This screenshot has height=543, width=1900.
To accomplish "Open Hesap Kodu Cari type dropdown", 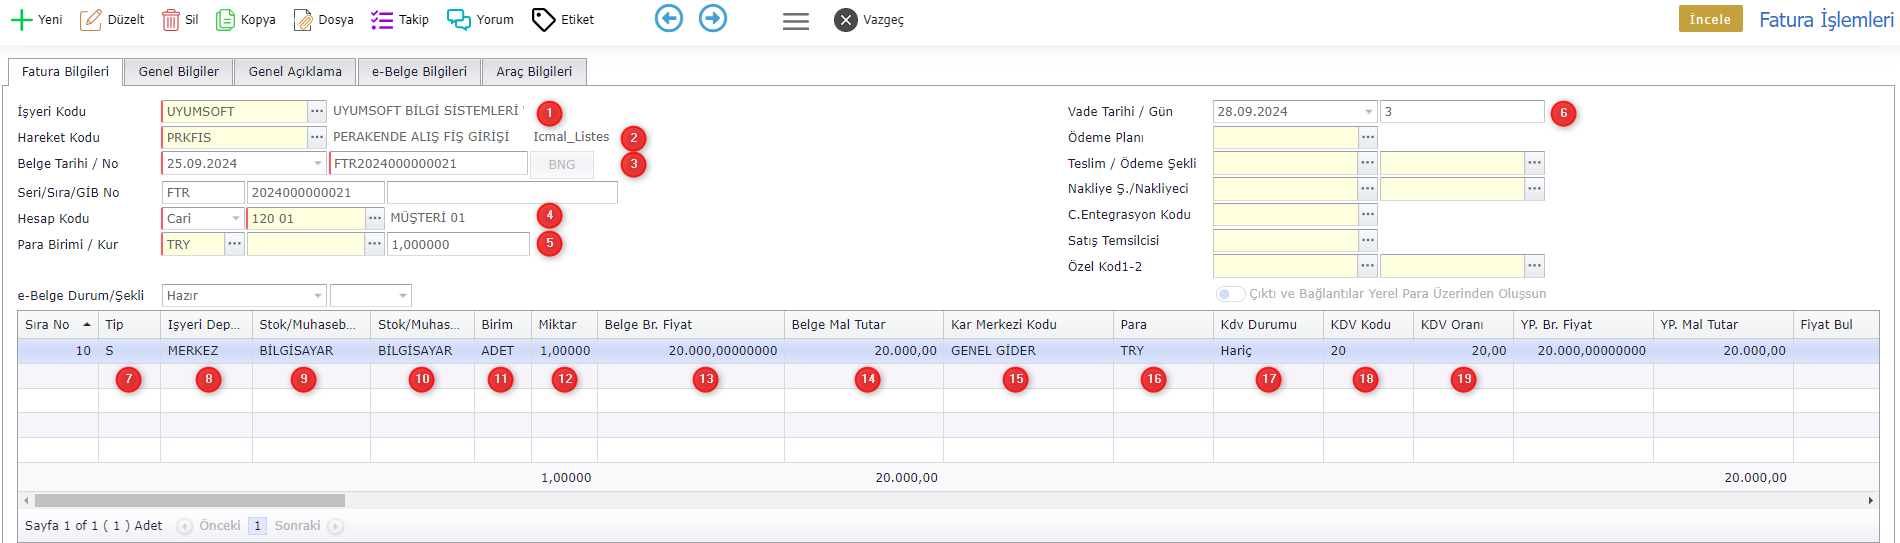I will tap(236, 218).
